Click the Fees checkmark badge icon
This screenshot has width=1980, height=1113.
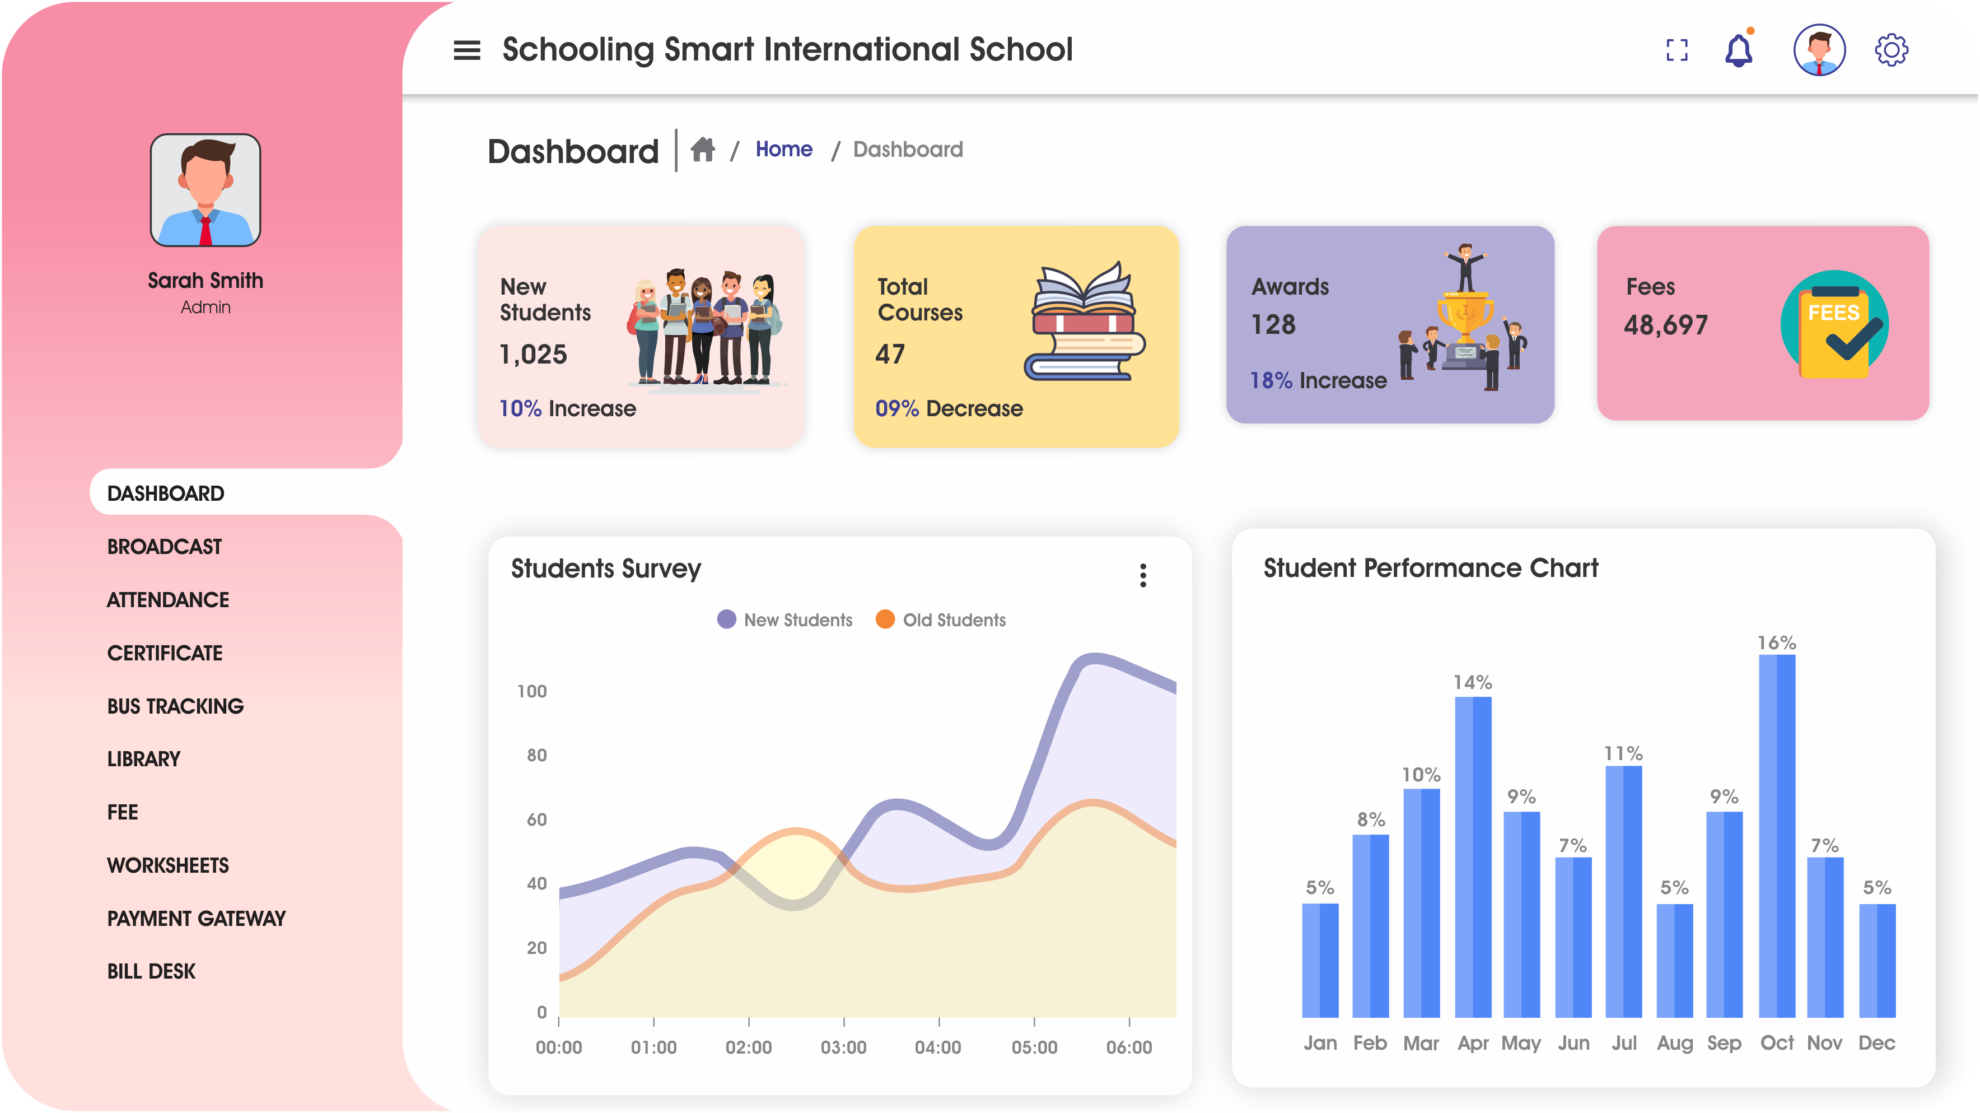[x=1834, y=324]
